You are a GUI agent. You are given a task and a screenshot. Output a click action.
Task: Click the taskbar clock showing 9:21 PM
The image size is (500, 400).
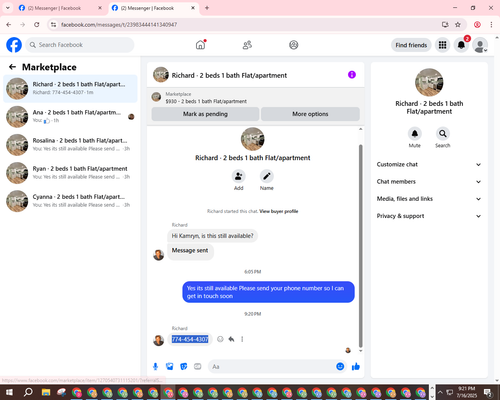point(467,392)
